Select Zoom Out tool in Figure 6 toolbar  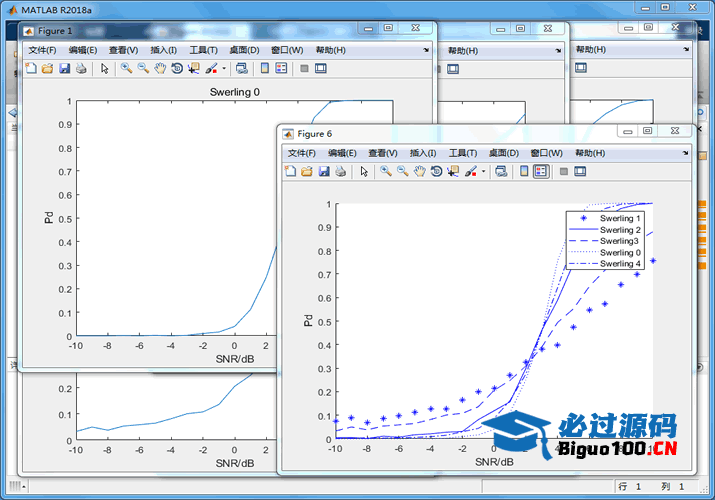(x=403, y=171)
